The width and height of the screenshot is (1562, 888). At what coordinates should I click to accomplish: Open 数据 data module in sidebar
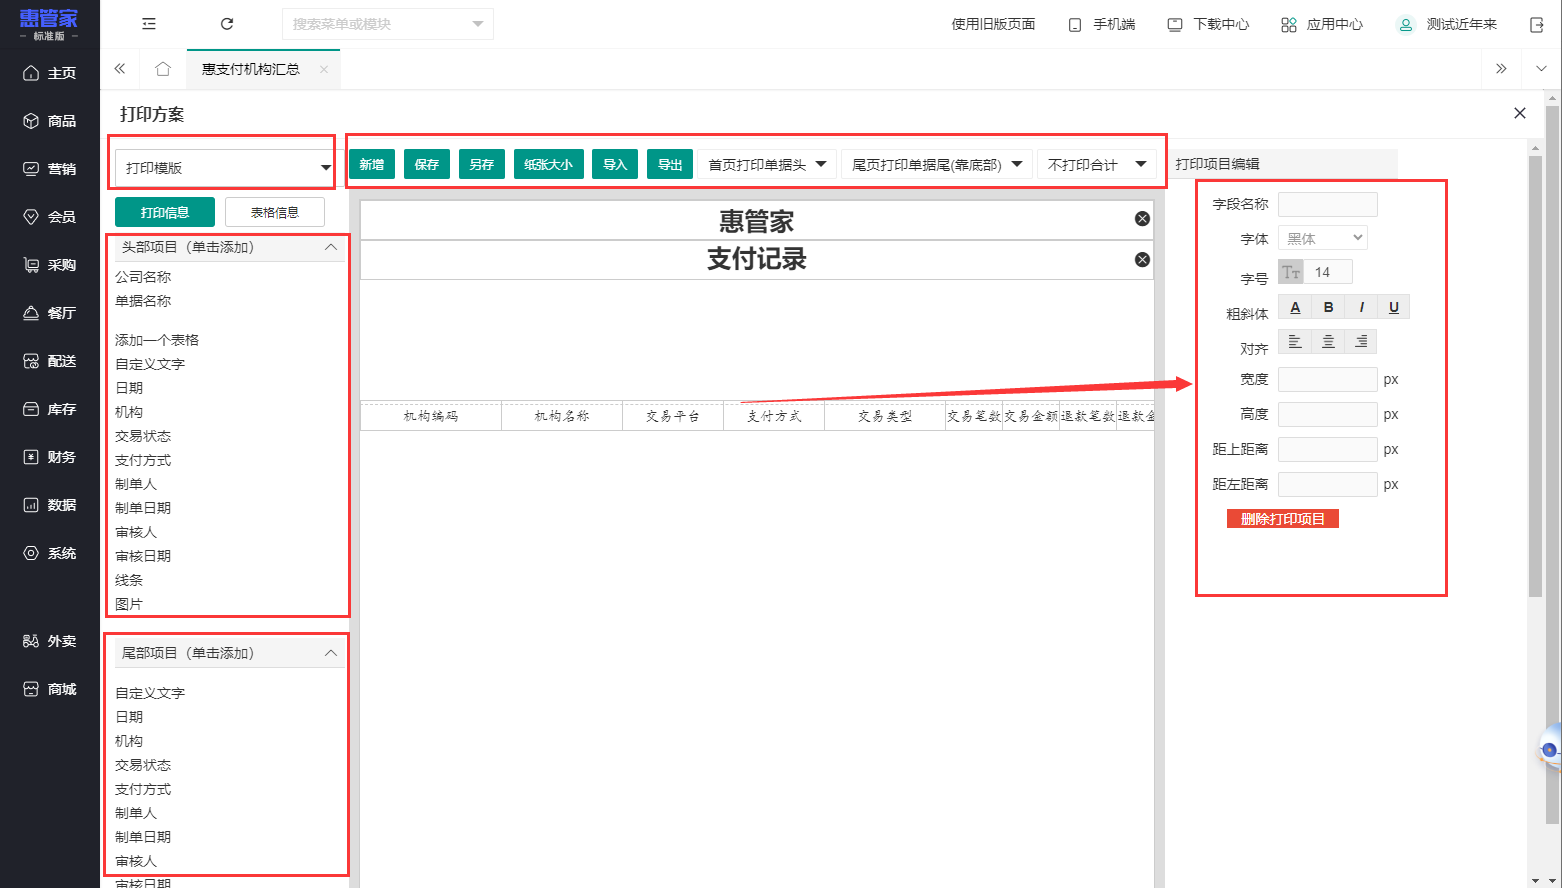(x=49, y=505)
